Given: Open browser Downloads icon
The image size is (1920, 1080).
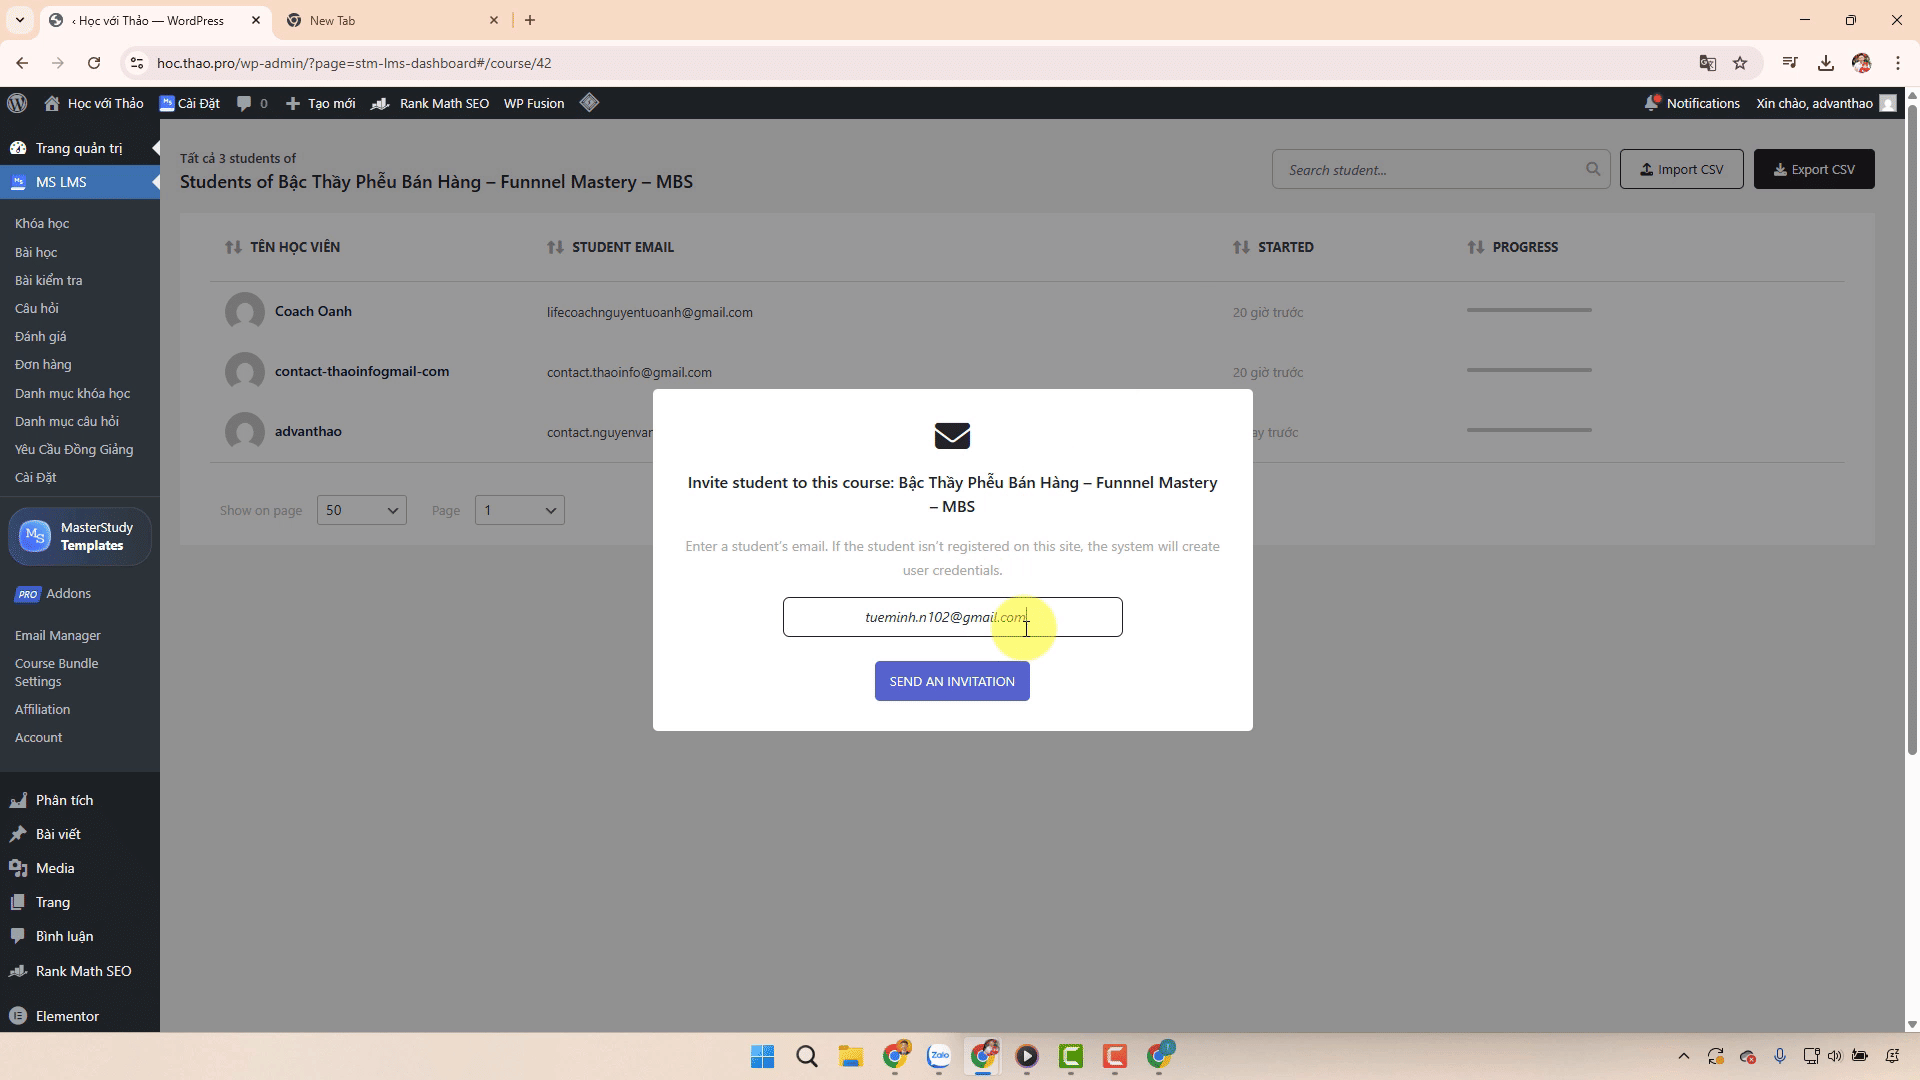Looking at the screenshot, I should tap(1825, 63).
